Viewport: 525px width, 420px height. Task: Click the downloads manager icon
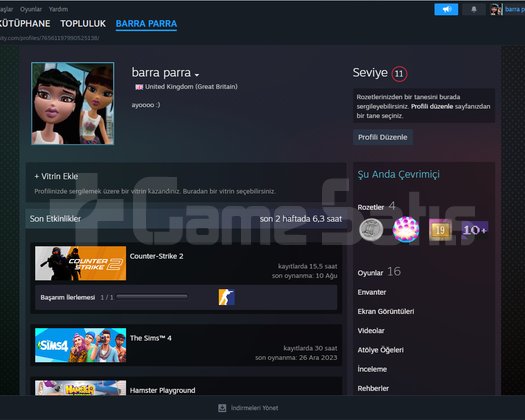222,408
